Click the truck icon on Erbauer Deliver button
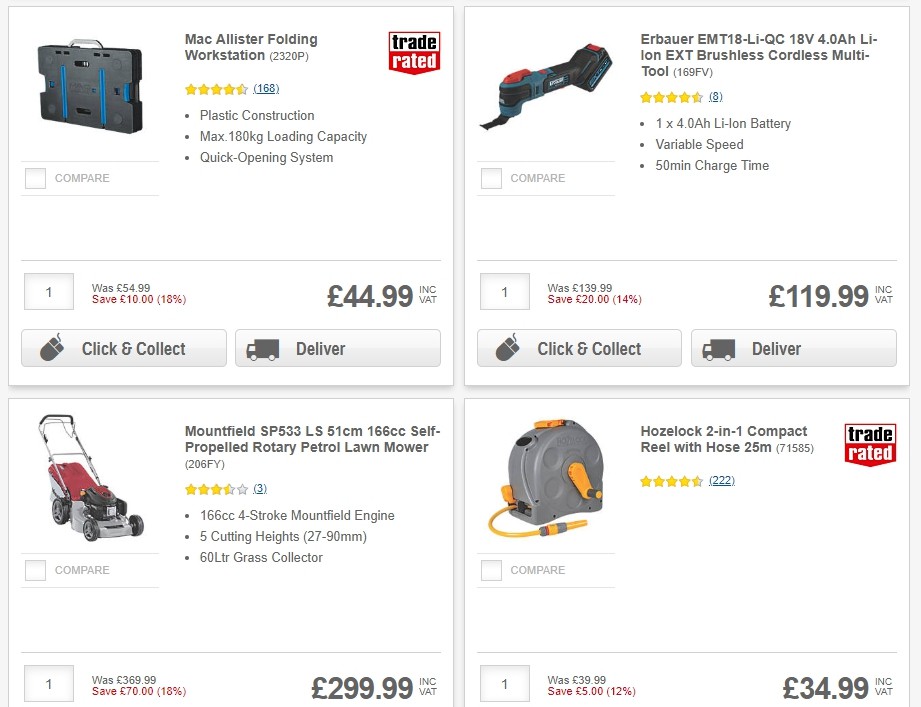 [x=716, y=348]
